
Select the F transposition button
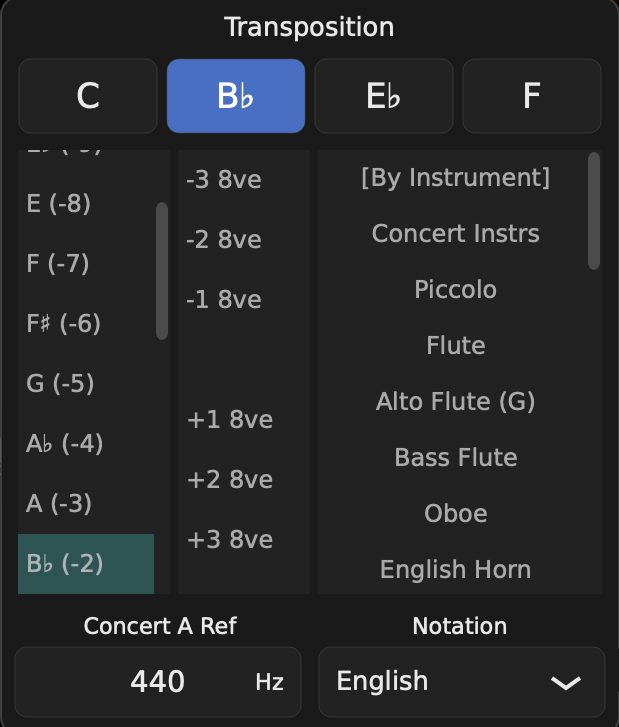coord(532,96)
